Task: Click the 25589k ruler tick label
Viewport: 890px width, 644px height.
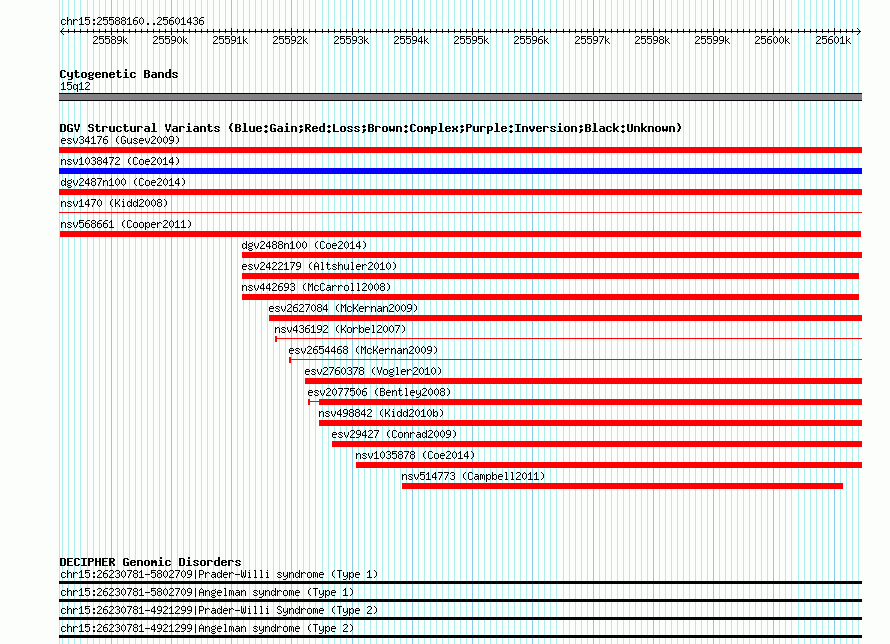Action: click(110, 40)
